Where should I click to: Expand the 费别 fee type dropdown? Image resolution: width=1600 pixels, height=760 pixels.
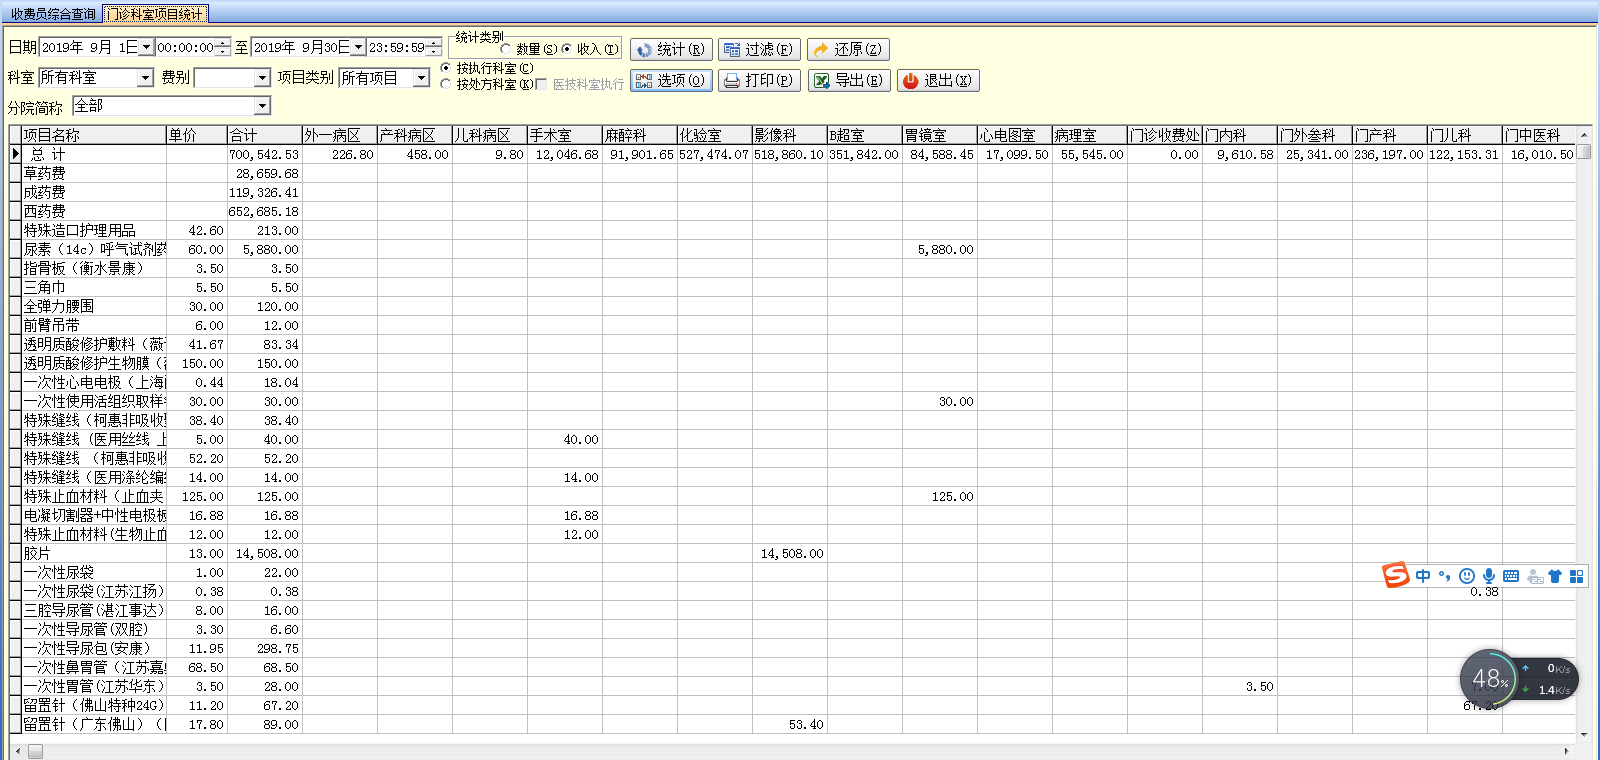tap(262, 77)
